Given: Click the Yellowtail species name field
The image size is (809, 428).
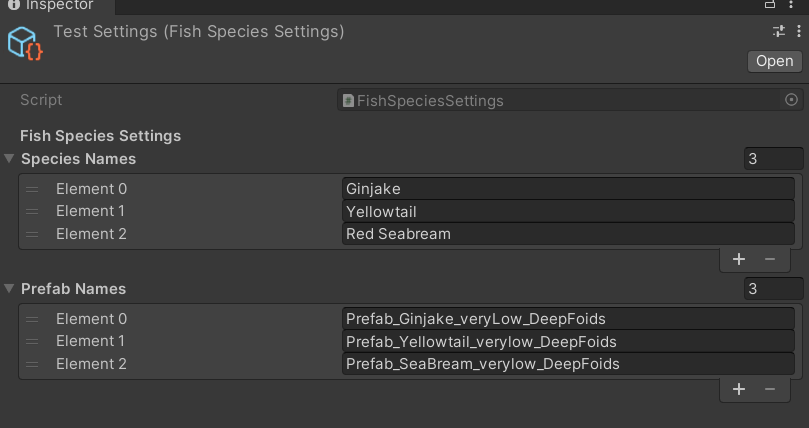Looking at the screenshot, I should [567, 211].
